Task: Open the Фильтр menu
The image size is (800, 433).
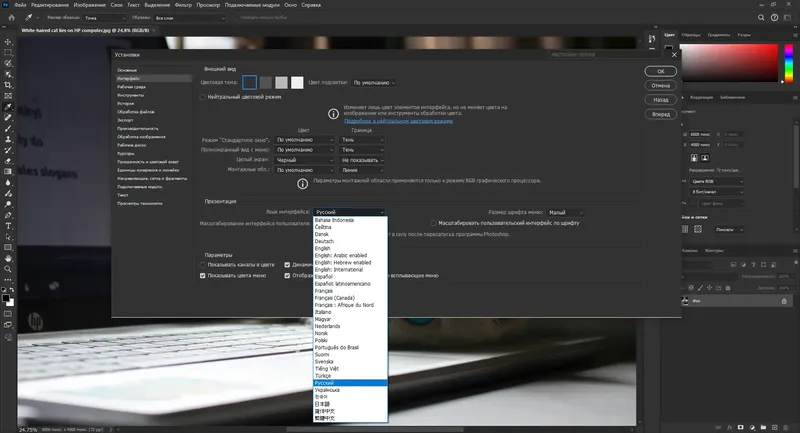Action: [x=183, y=5]
